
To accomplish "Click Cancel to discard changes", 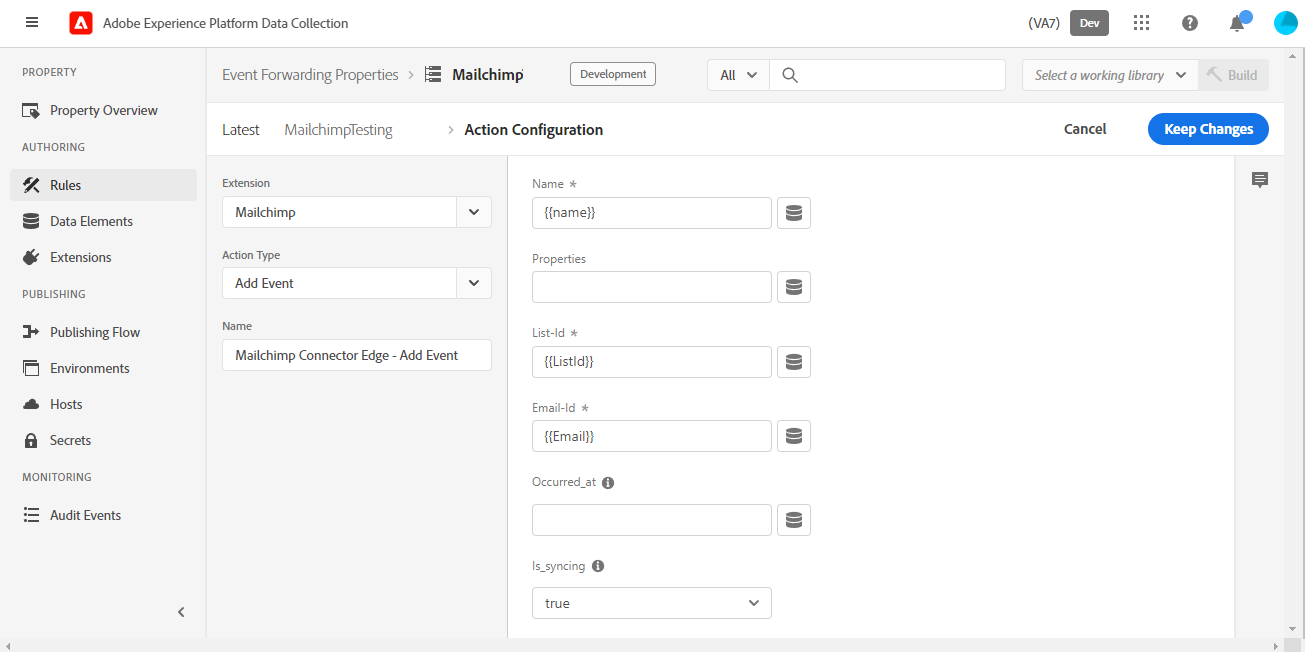I will point(1084,128).
